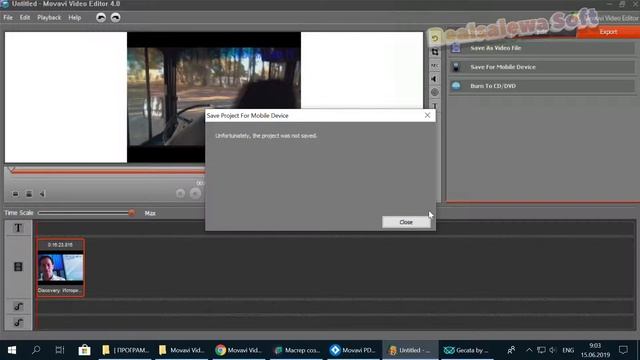Open Windows taskbar search
Image resolution: width=640 pixels, height=360 pixels.
click(x=36, y=350)
